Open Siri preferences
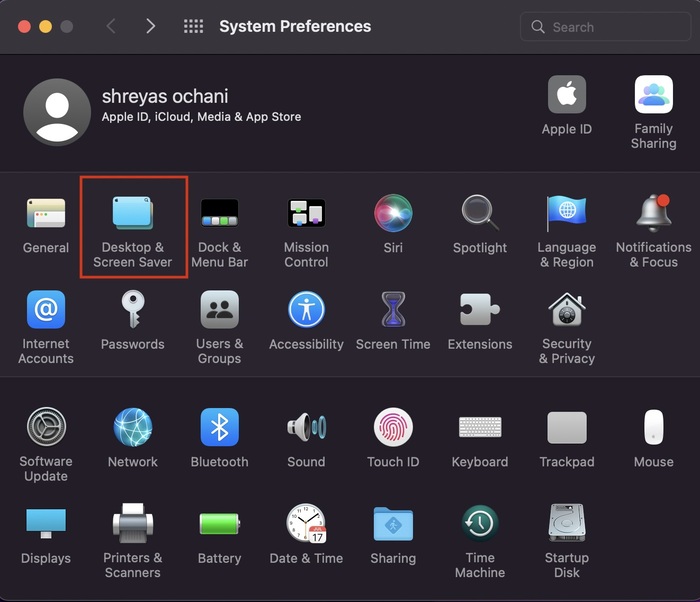This screenshot has height=602, width=700. click(393, 213)
